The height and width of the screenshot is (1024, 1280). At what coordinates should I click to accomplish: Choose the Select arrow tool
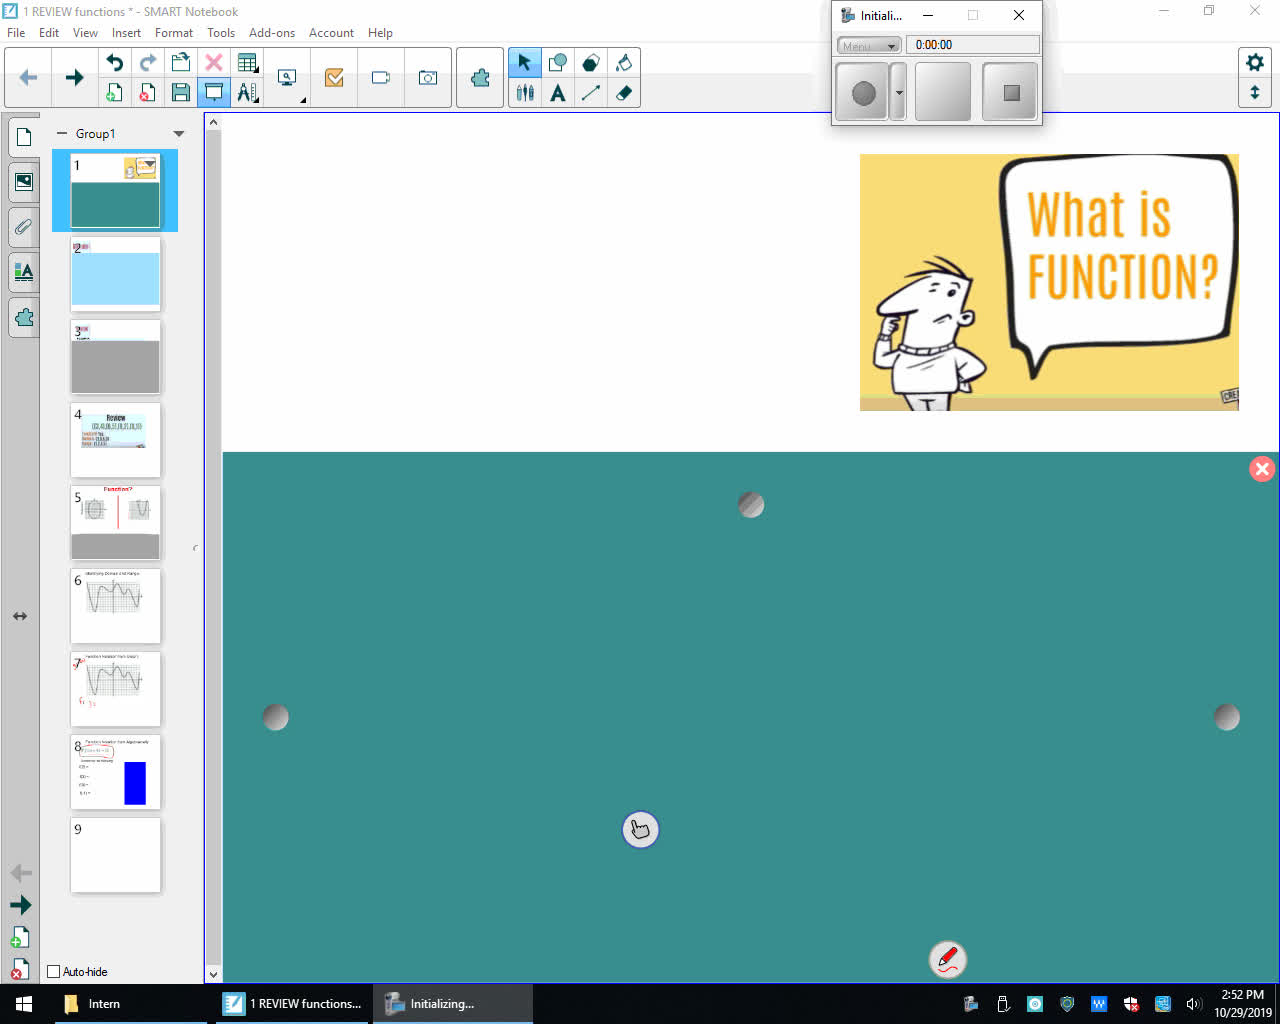(x=524, y=62)
